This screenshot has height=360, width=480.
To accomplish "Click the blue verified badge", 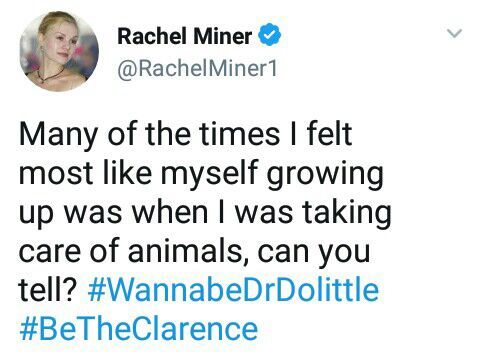I will [x=270, y=35].
